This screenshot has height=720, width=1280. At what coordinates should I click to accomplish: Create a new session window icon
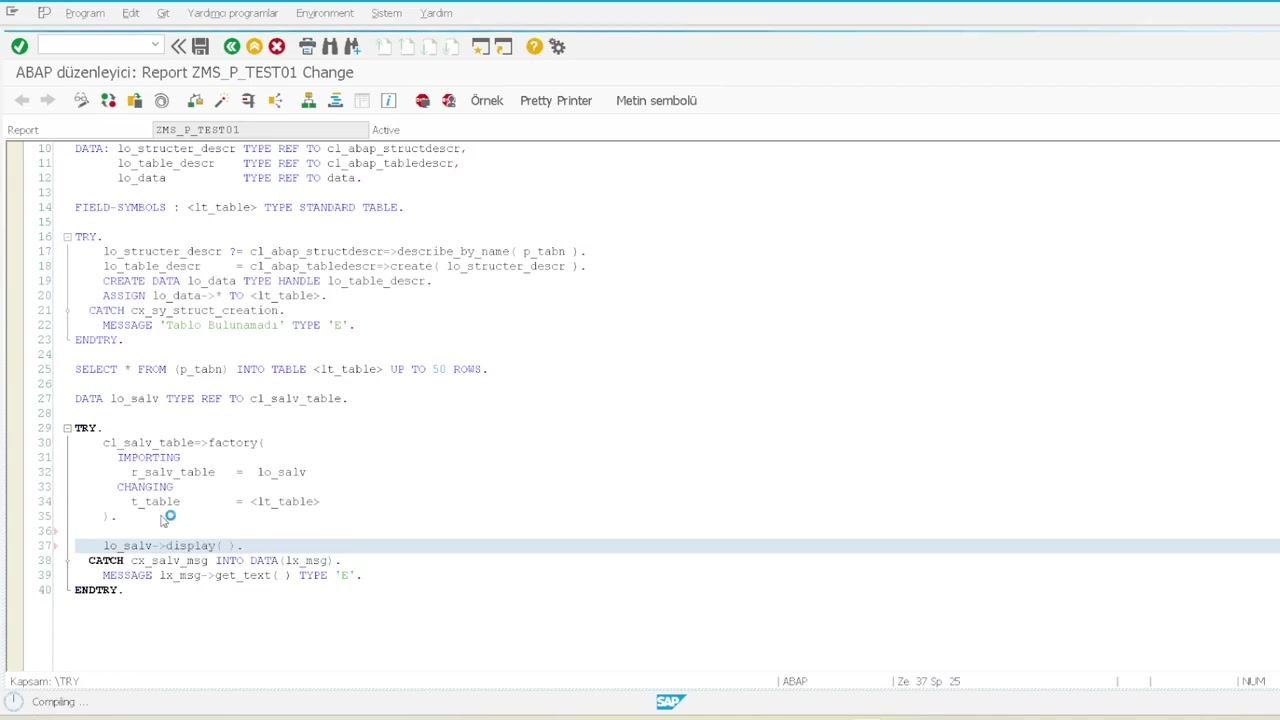pyautogui.click(x=480, y=46)
